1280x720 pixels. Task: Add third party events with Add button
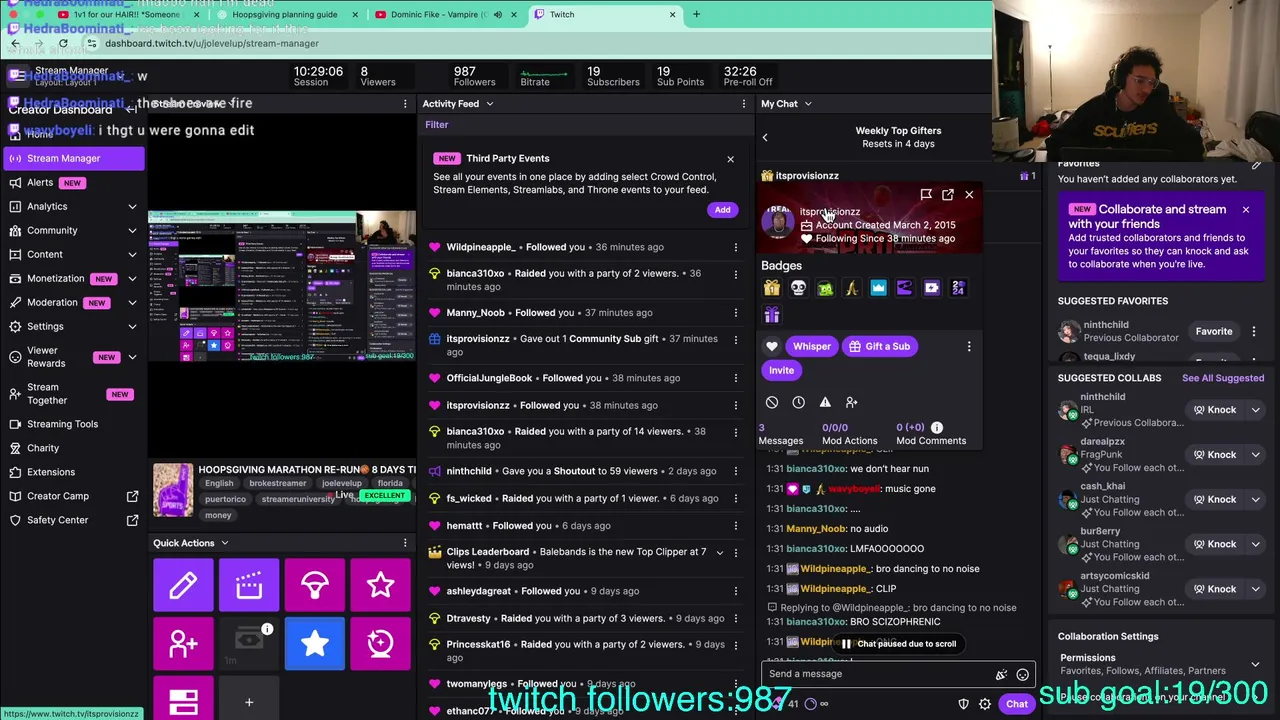pos(722,210)
